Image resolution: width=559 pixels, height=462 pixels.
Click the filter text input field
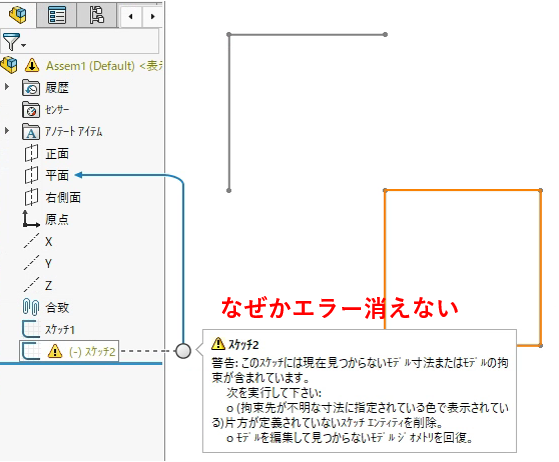93,41
